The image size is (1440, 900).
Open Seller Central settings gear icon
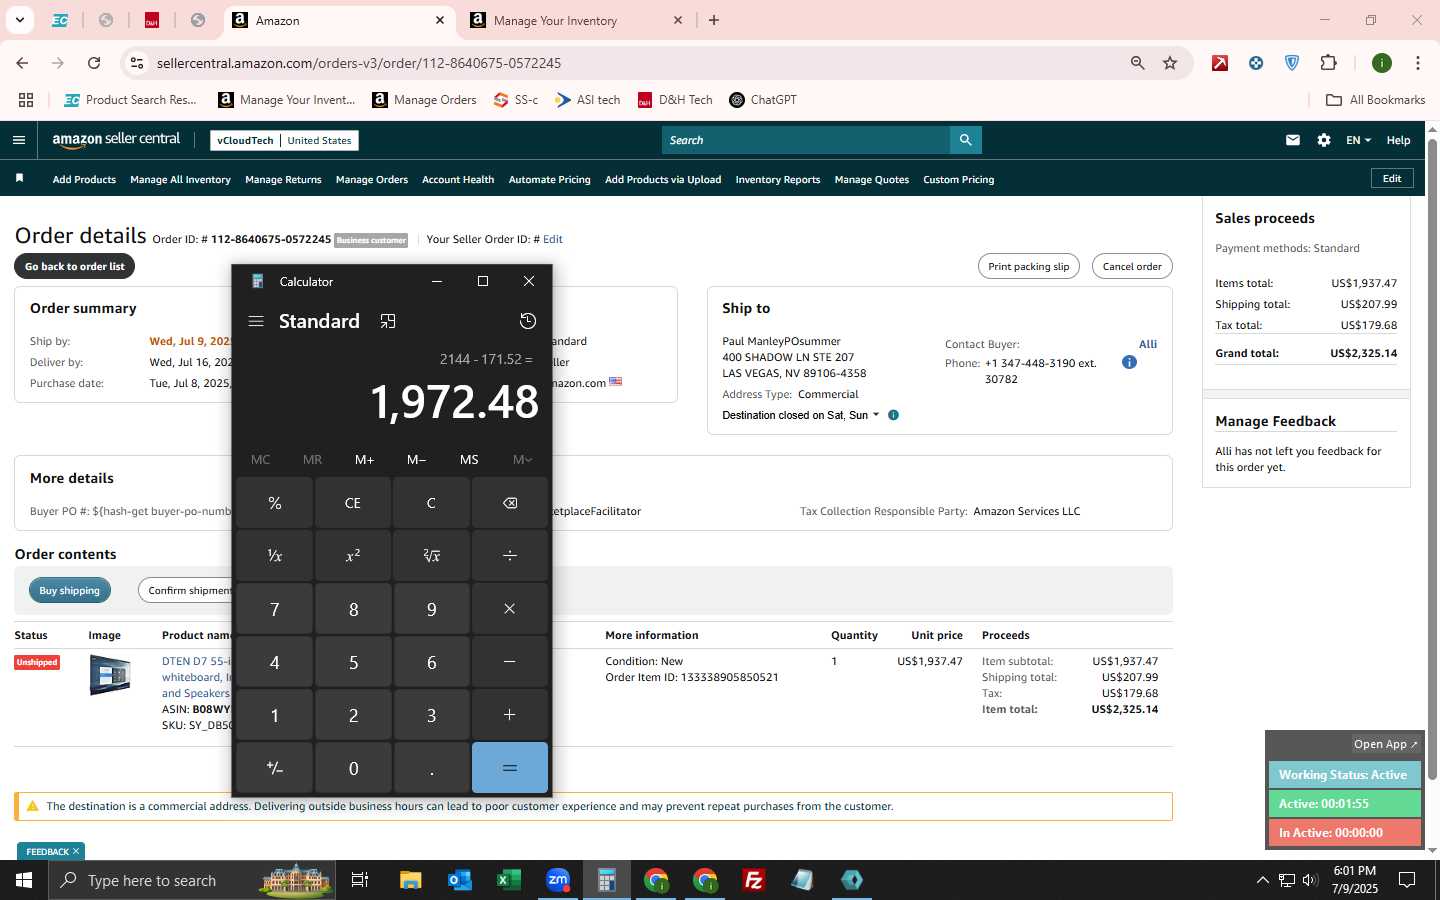point(1324,140)
